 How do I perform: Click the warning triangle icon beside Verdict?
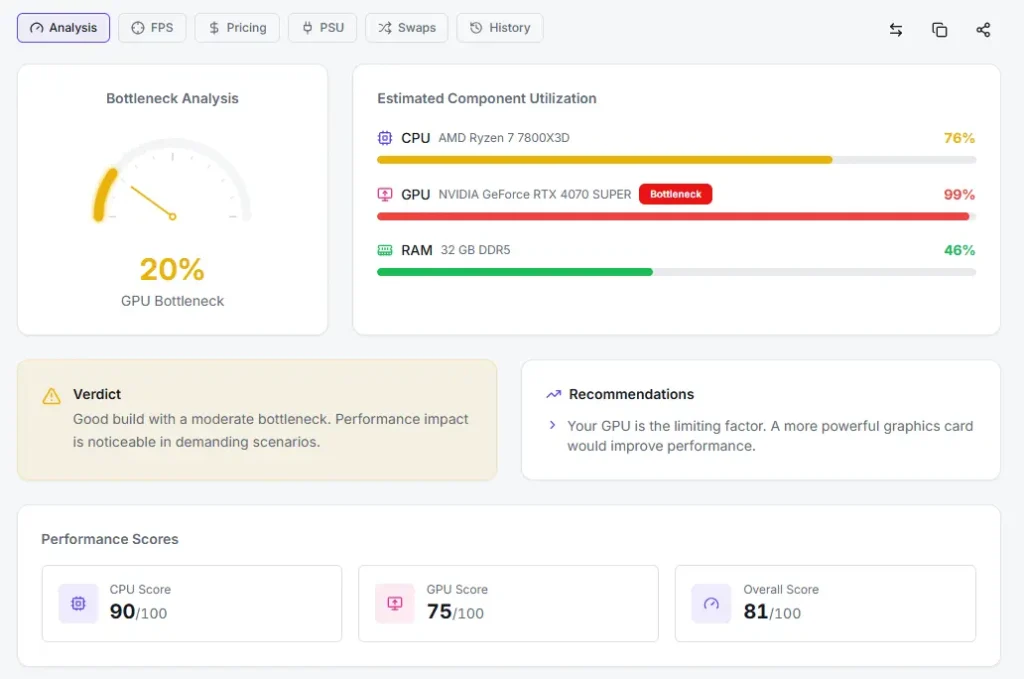pos(51,396)
